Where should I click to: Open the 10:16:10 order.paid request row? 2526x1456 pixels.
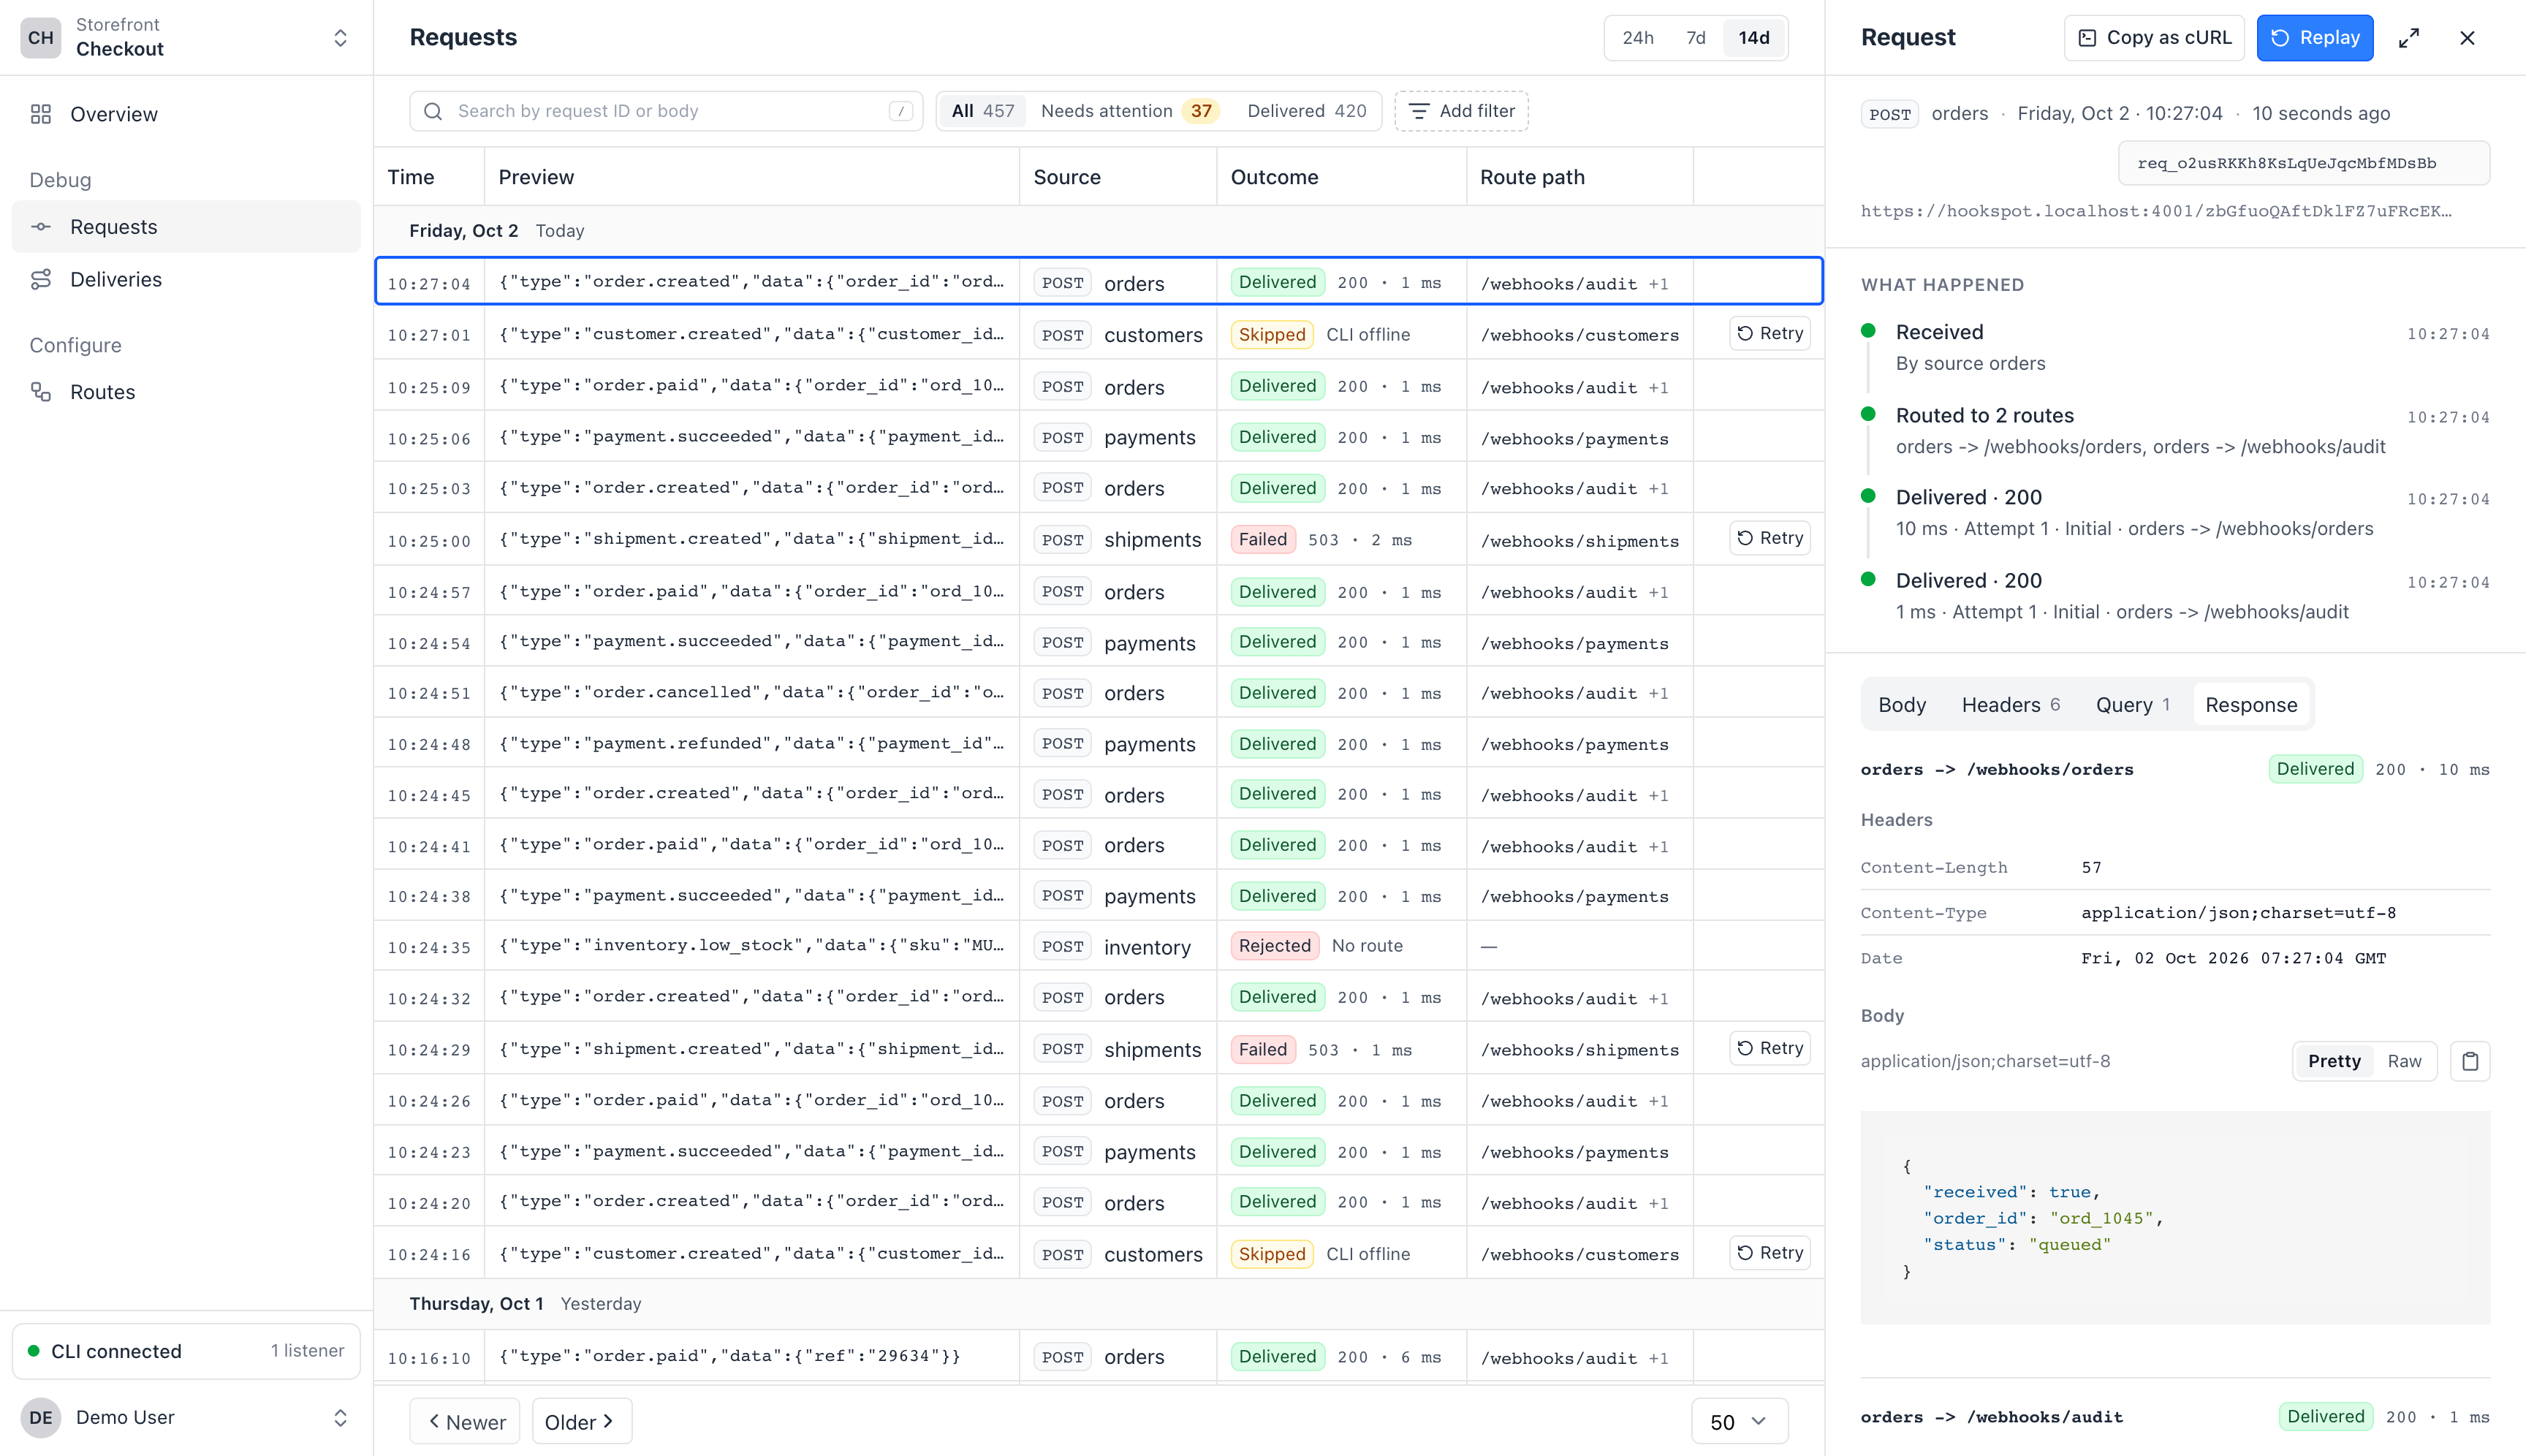click(1098, 1357)
